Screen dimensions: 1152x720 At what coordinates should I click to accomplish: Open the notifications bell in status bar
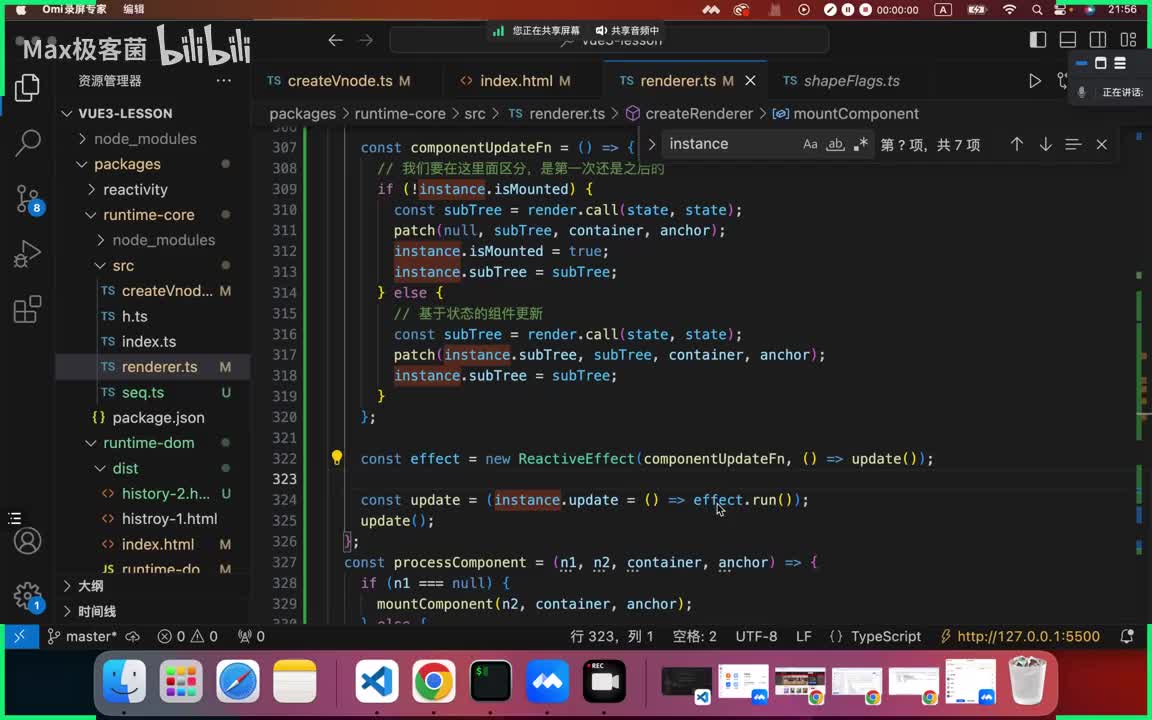click(x=1126, y=636)
